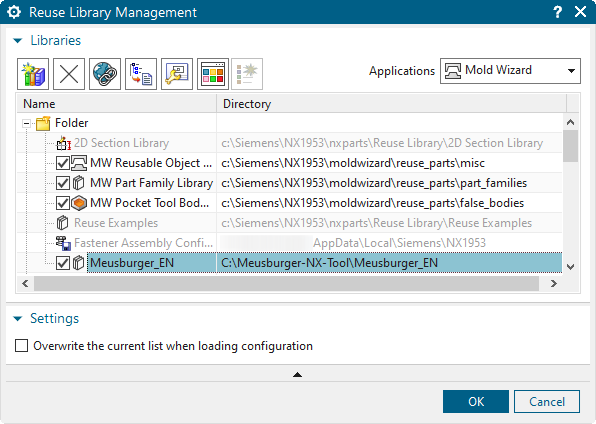The height and width of the screenshot is (424, 596).
Task: Click the Meusburger_EN library icon
Action: point(78,263)
